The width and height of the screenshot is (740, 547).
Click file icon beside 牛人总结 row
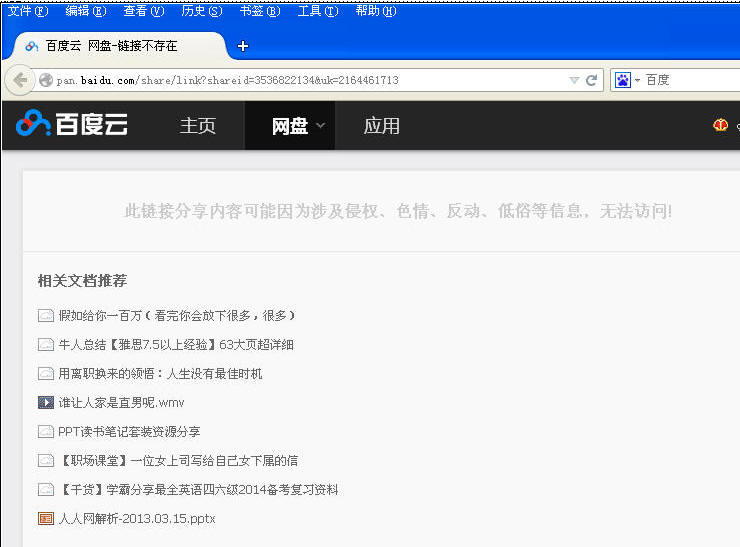coord(46,345)
